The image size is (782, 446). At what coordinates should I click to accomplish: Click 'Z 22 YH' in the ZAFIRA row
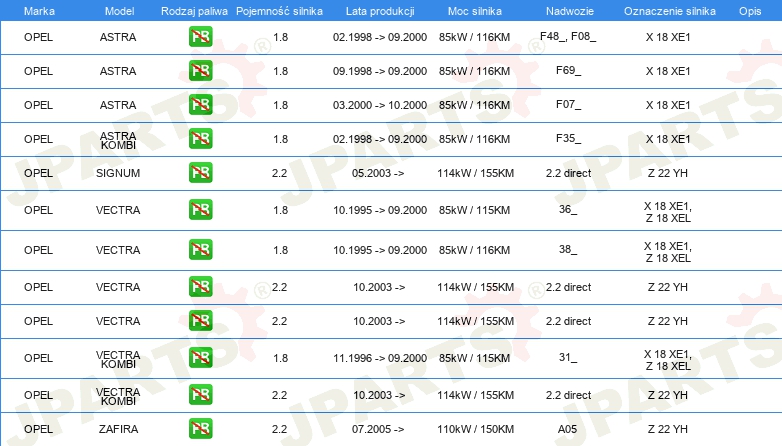tap(668, 429)
